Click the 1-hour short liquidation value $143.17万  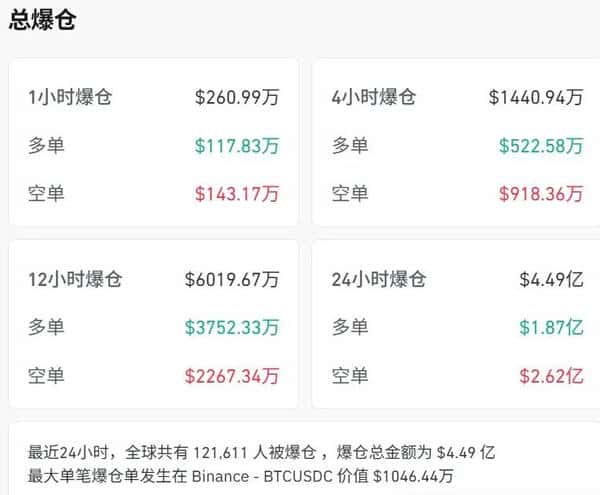click(237, 194)
